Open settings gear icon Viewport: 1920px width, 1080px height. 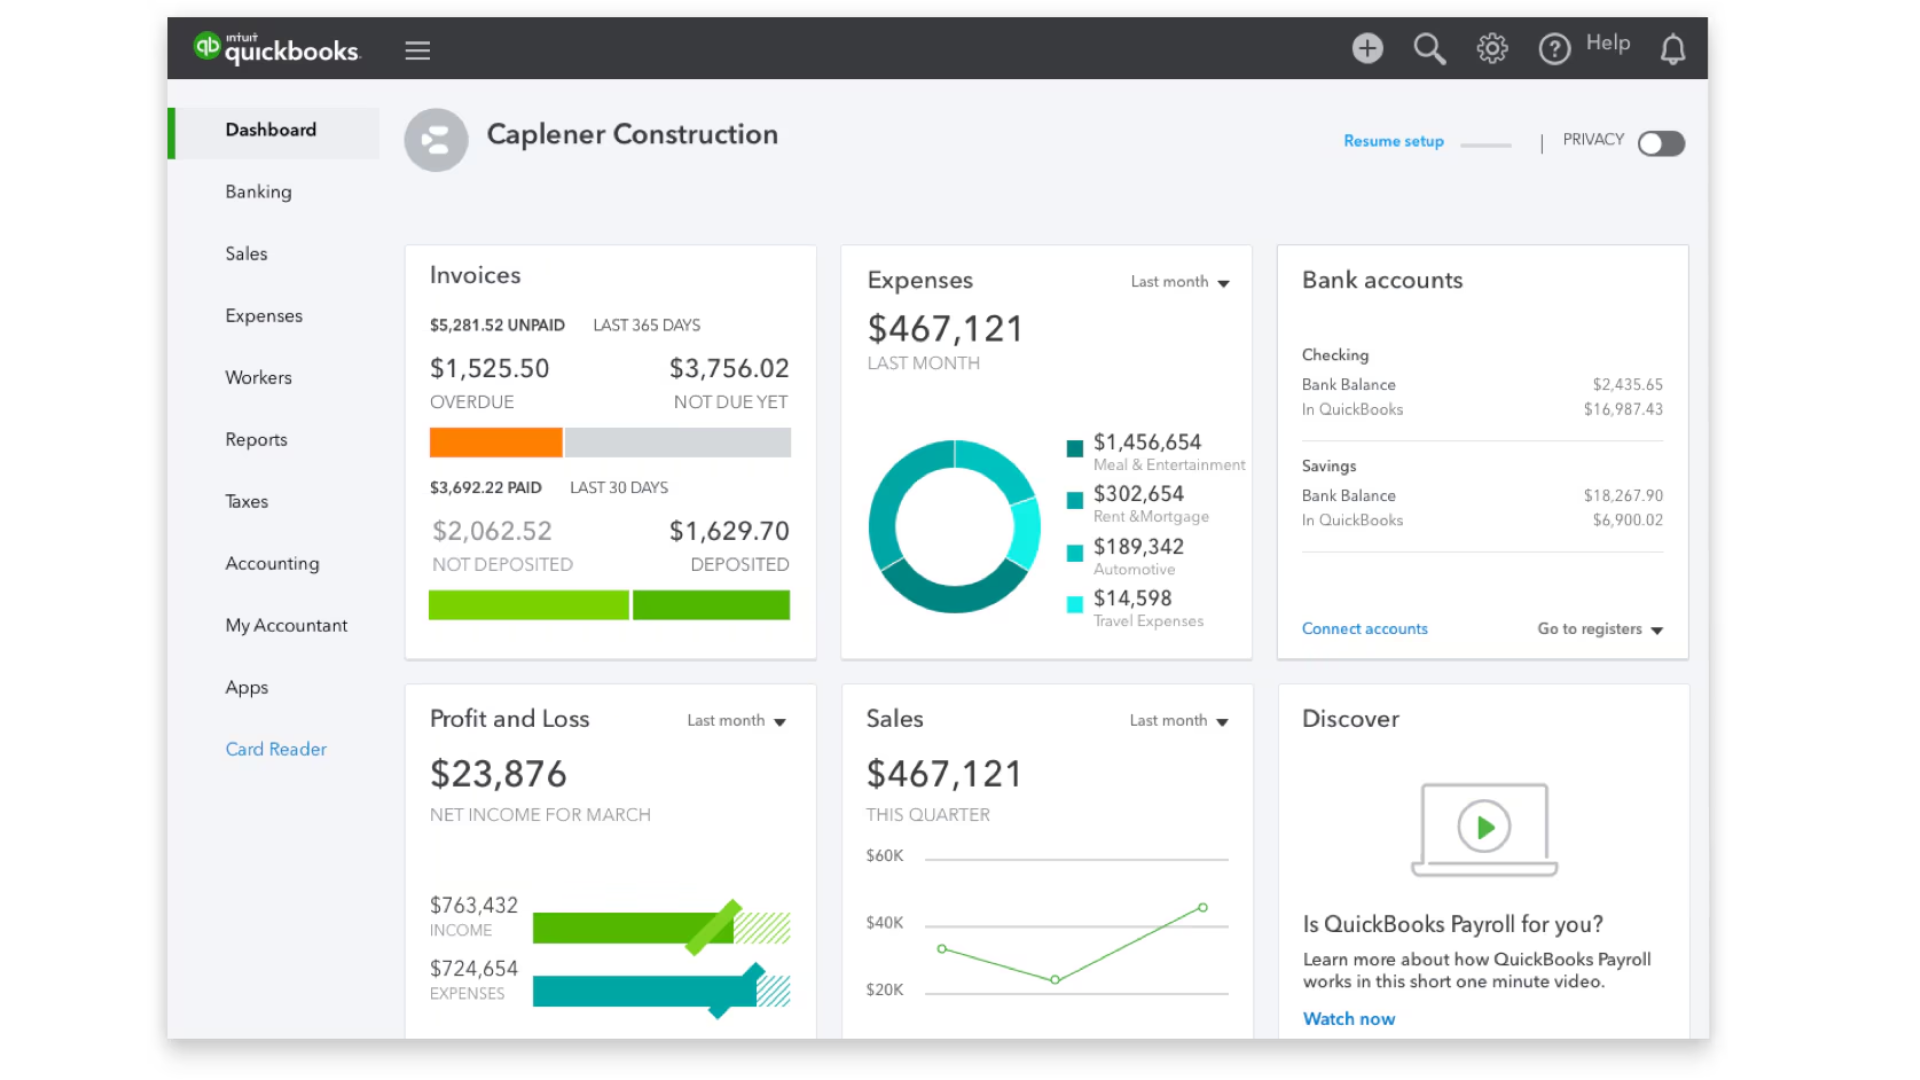1492,48
